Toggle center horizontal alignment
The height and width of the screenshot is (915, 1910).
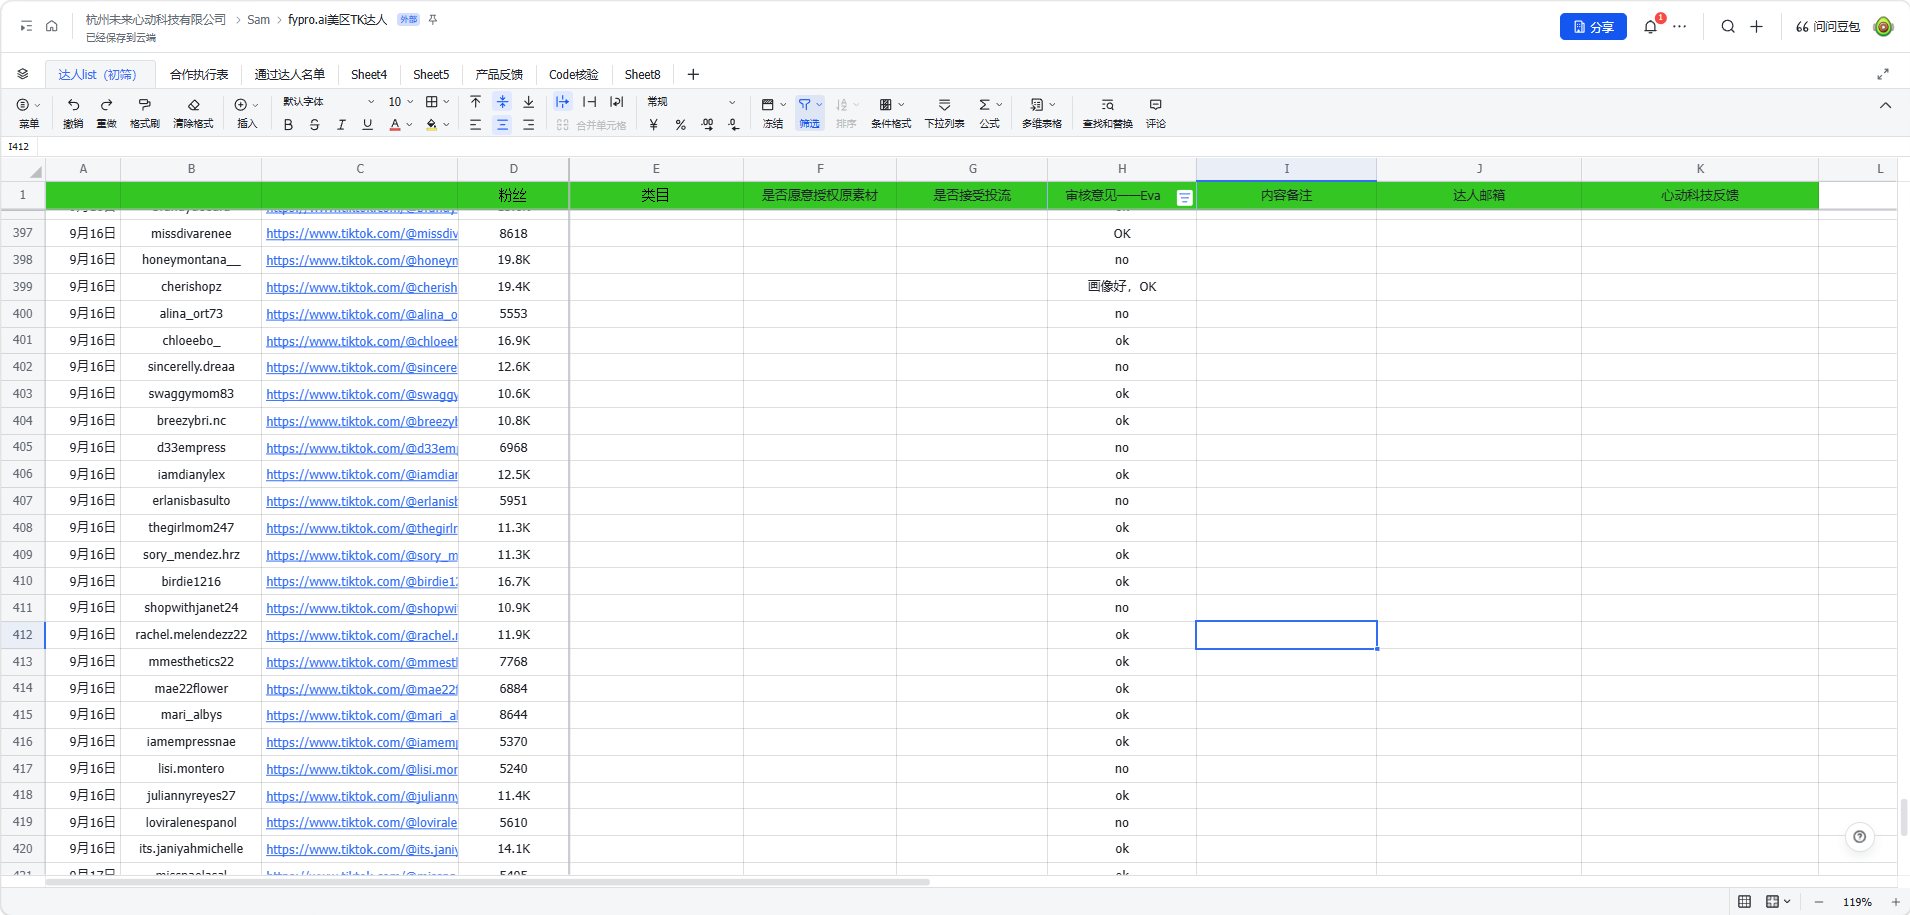(x=502, y=125)
